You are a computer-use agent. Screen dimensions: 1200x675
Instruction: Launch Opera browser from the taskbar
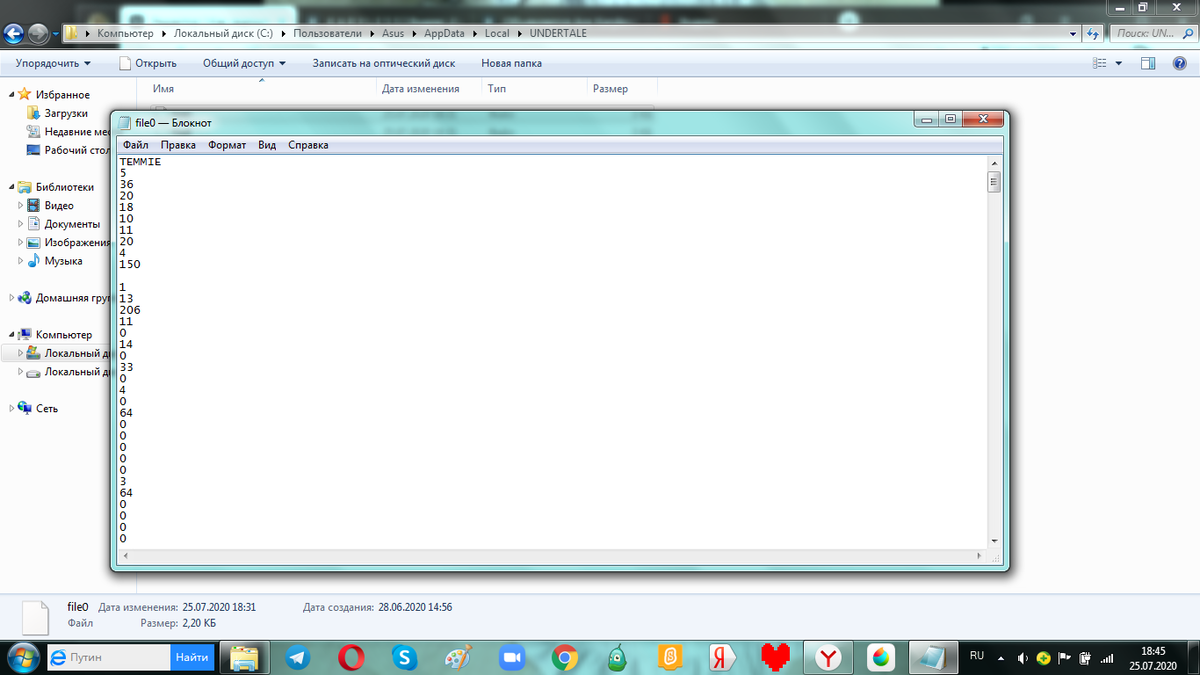(351, 657)
